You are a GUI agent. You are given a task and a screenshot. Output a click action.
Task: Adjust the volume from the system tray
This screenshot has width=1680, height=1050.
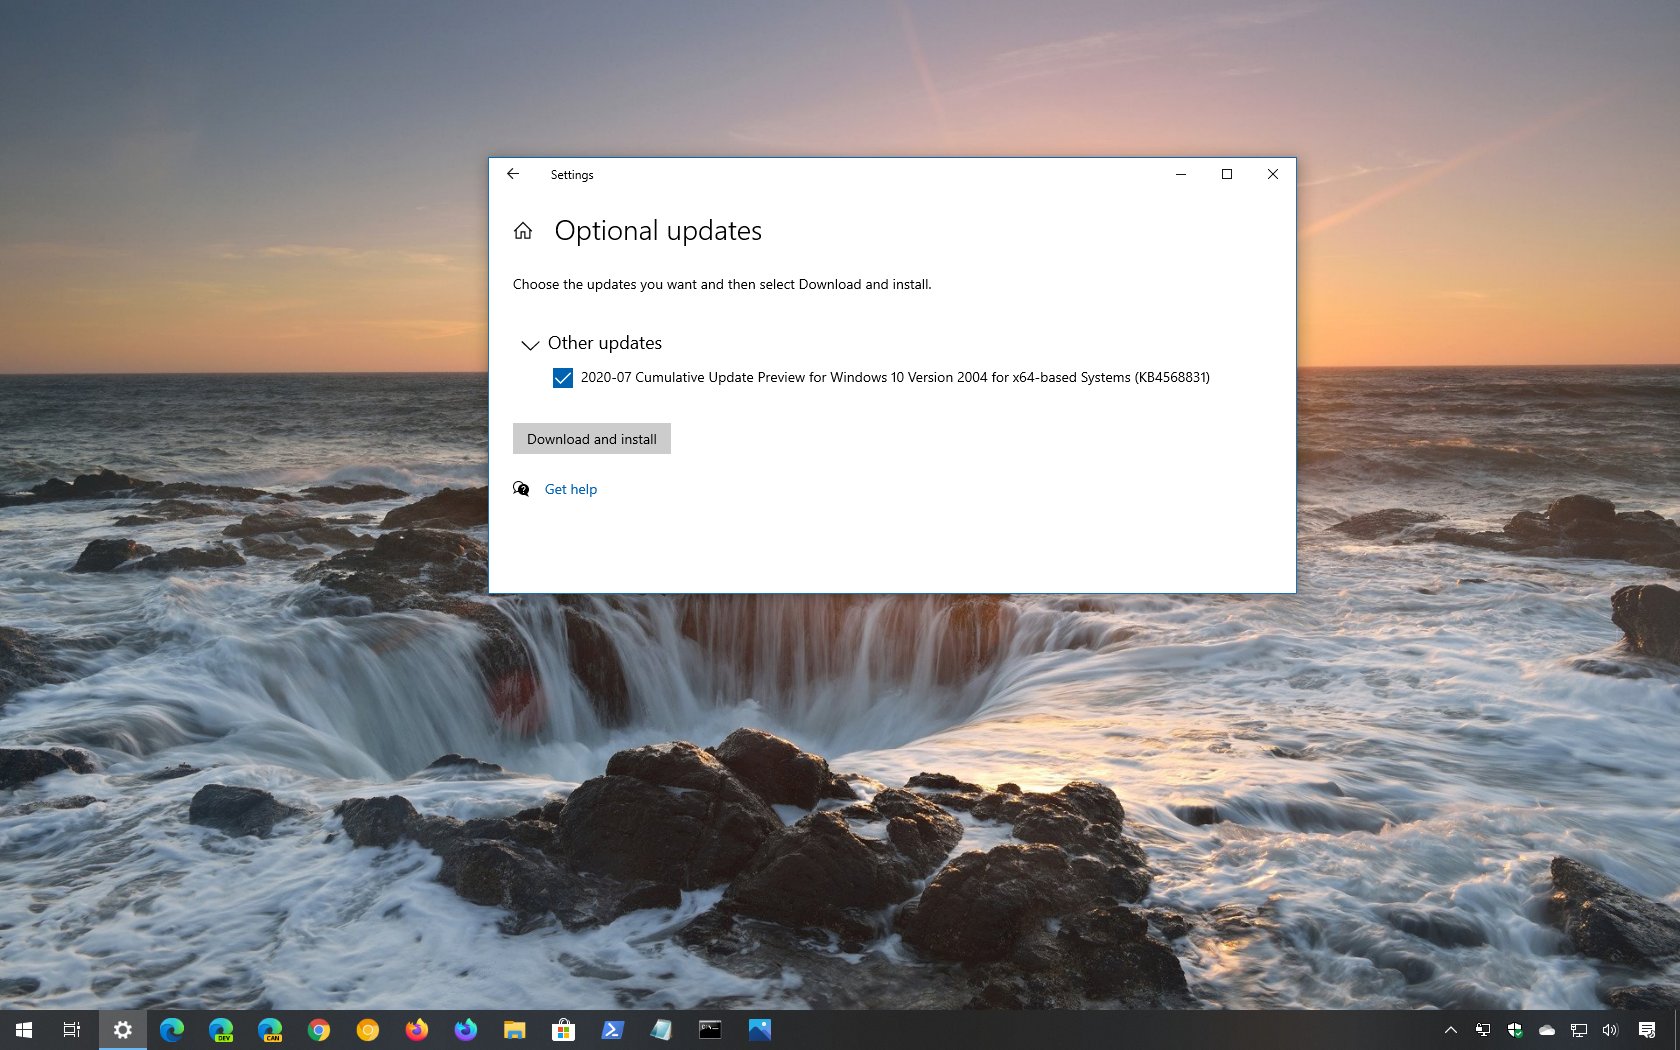coord(1609,1030)
